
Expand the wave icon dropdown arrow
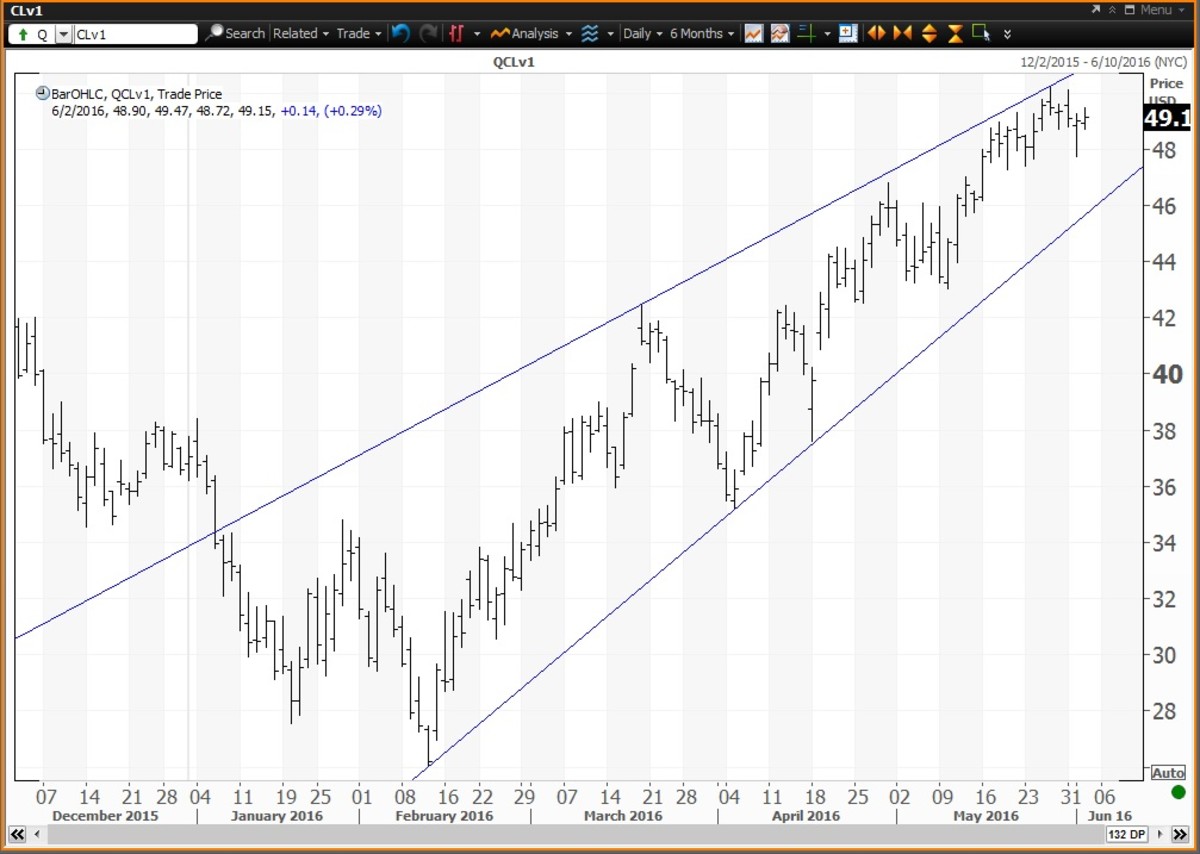610,34
